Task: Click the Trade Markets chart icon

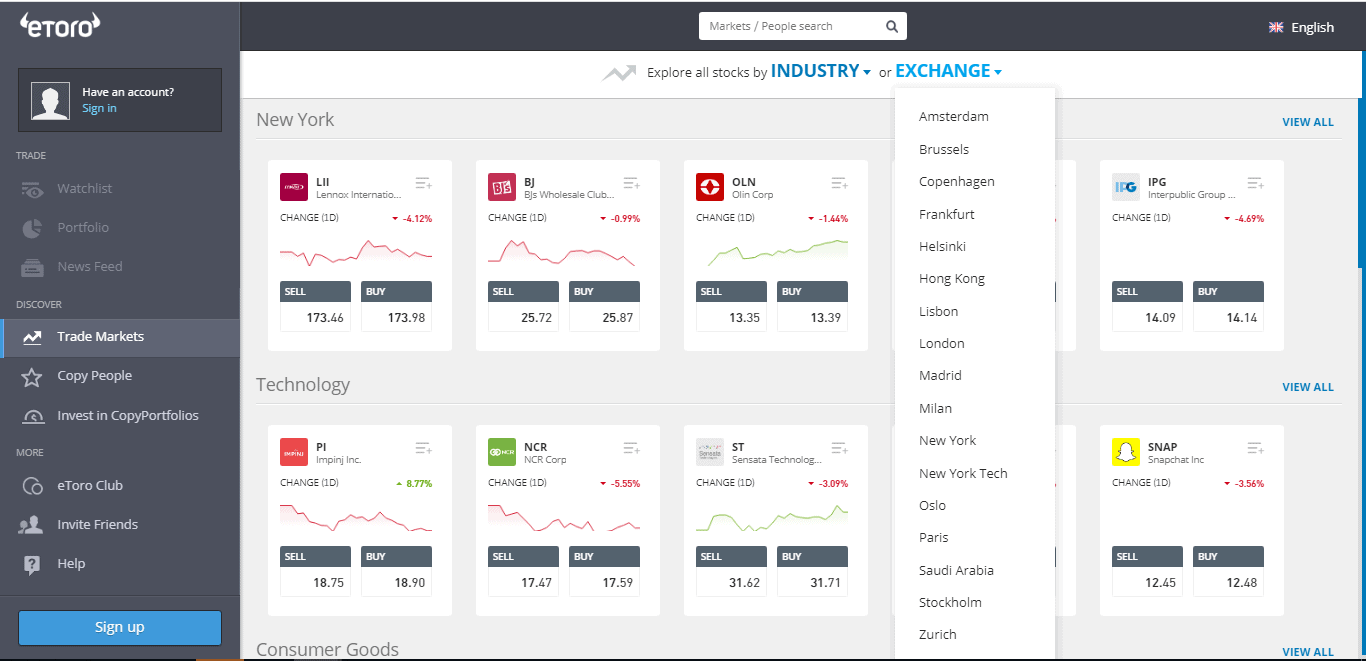Action: [x=32, y=337]
